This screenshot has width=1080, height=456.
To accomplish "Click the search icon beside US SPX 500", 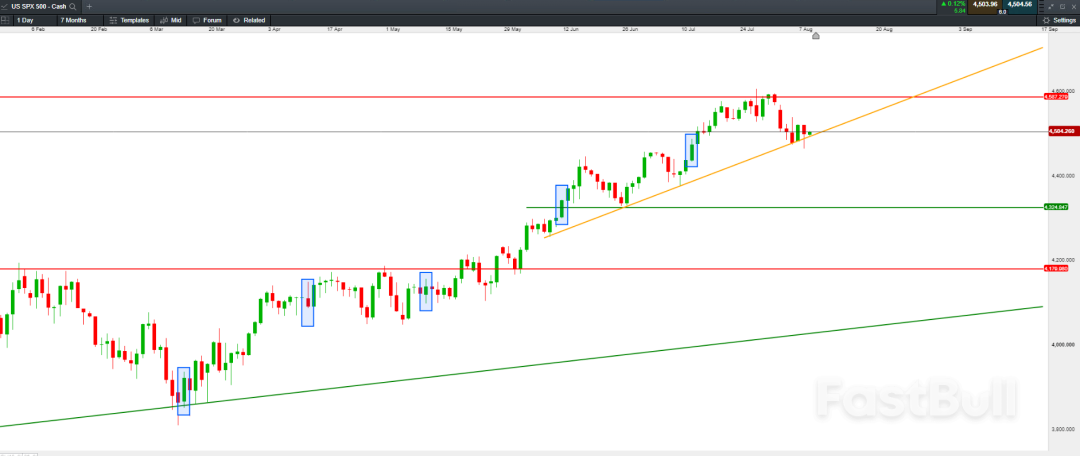I will 73,6.
